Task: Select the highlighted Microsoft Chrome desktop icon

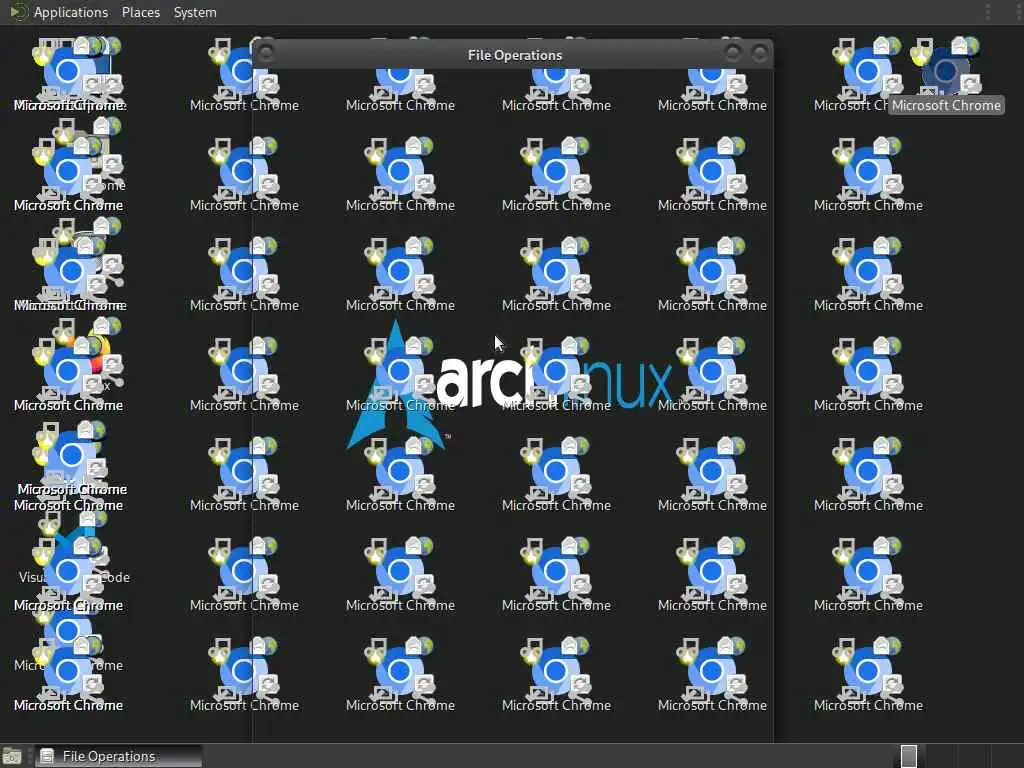Action: (946, 76)
